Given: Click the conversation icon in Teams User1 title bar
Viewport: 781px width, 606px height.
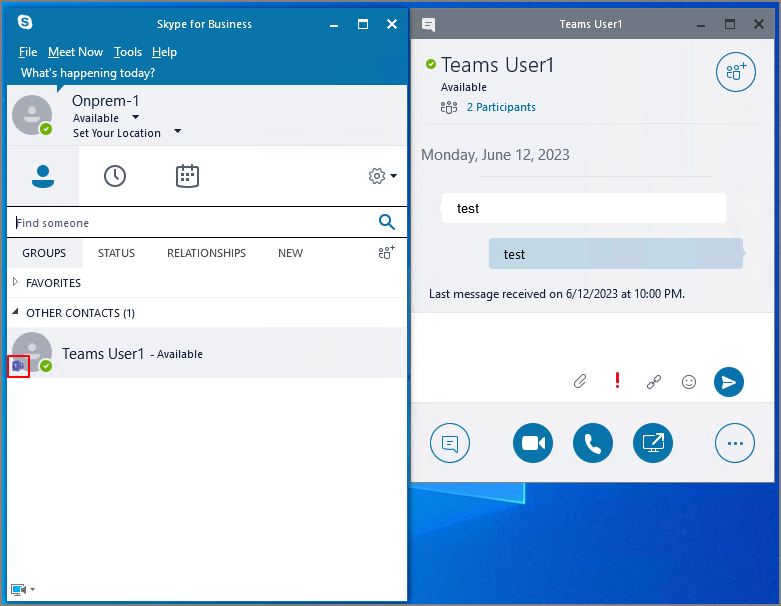Looking at the screenshot, I should (x=428, y=24).
